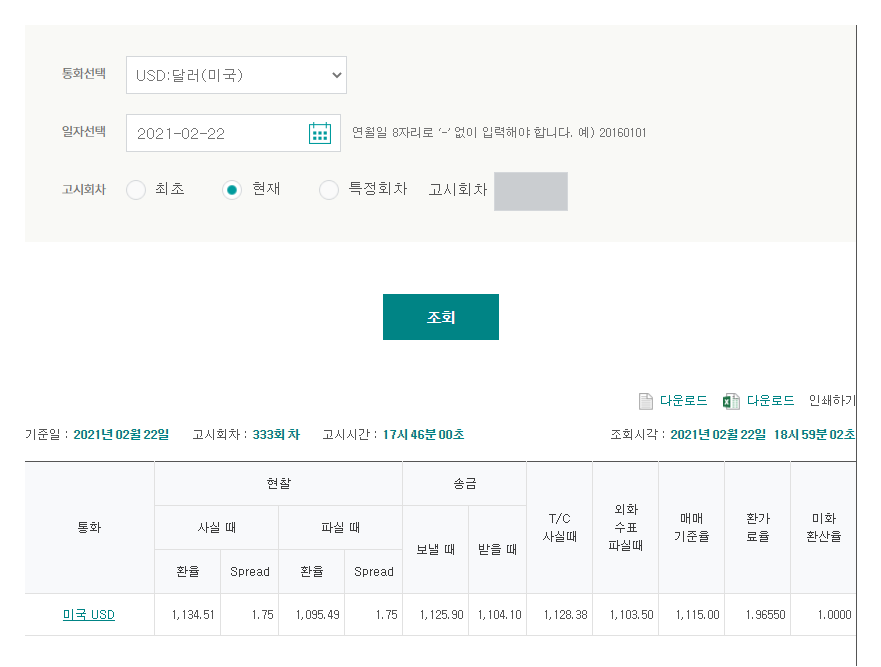The height and width of the screenshot is (667, 881).
Task: Open the 미국 USD currency link
Action: pos(89,615)
